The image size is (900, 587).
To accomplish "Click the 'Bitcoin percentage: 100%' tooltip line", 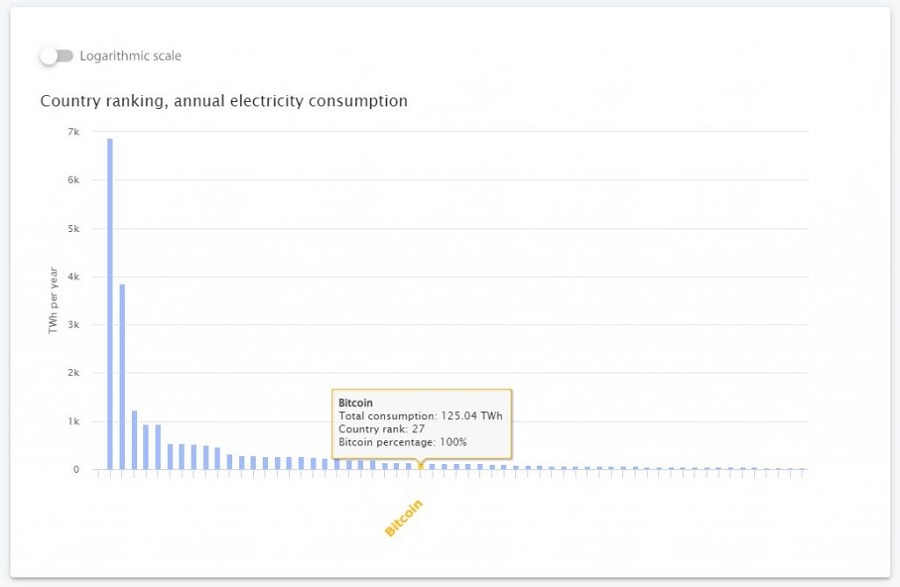I will click(403, 441).
